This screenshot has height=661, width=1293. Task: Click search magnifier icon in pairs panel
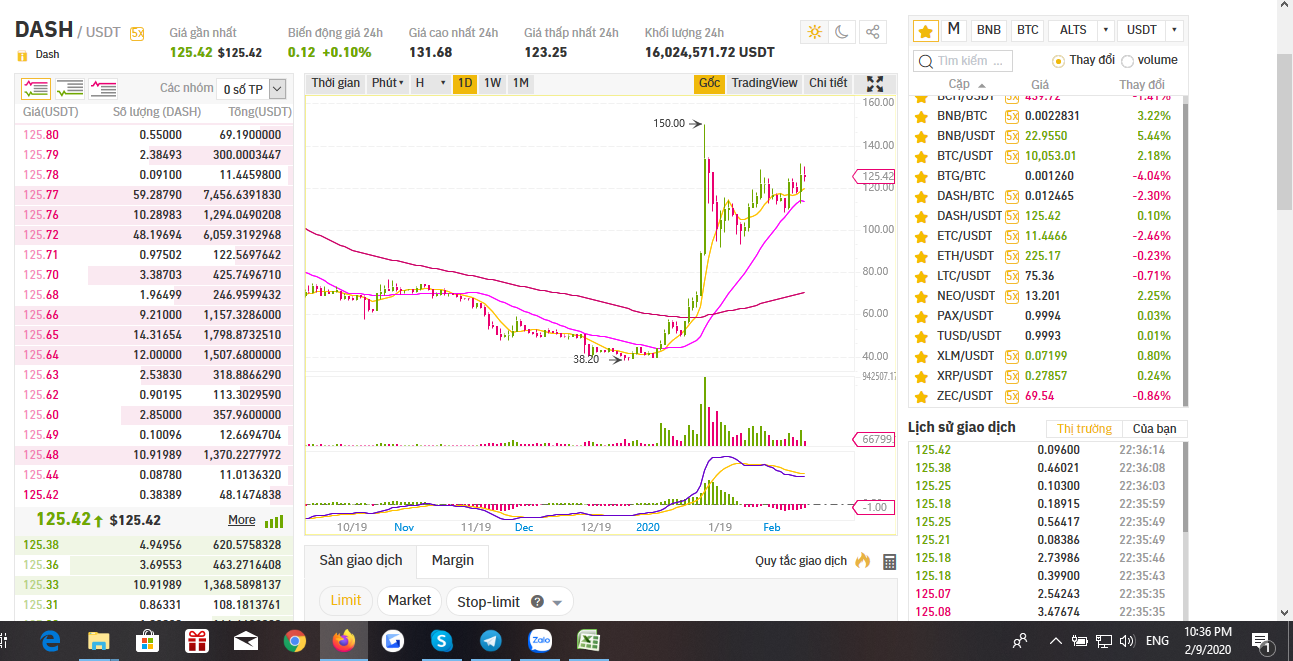coord(926,61)
